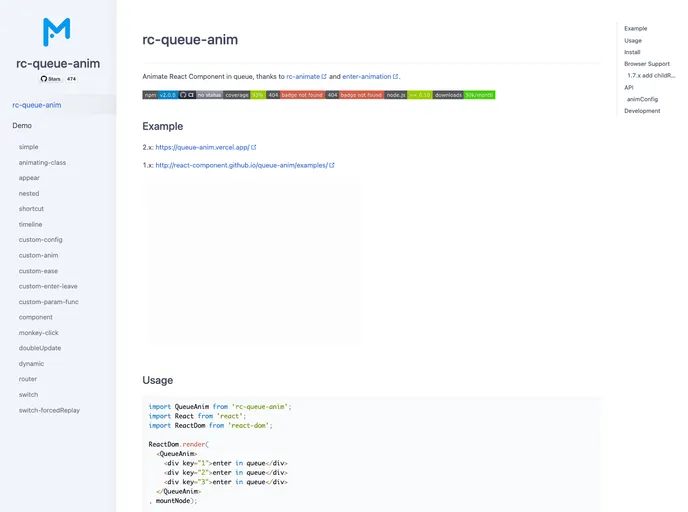Select rc-queue-anim in sidebar
Viewport: 688px width, 512px height.
(x=37, y=105)
